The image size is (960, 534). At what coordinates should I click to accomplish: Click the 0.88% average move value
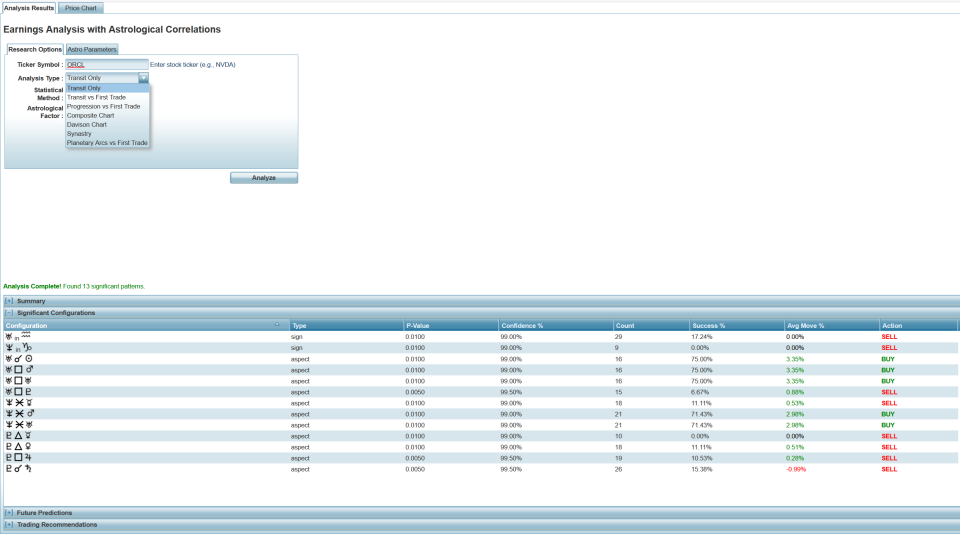(x=795, y=392)
